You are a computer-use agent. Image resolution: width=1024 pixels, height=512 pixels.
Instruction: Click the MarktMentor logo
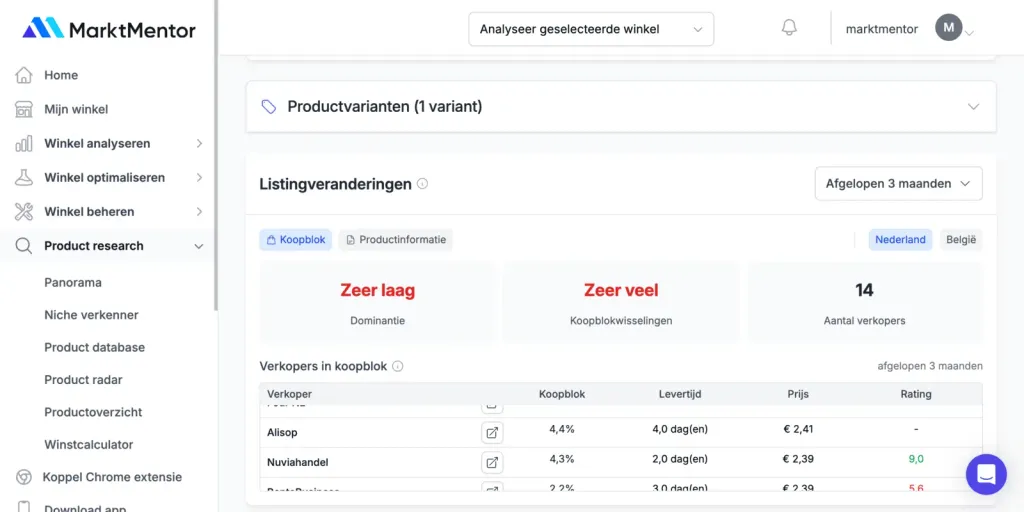tap(109, 29)
